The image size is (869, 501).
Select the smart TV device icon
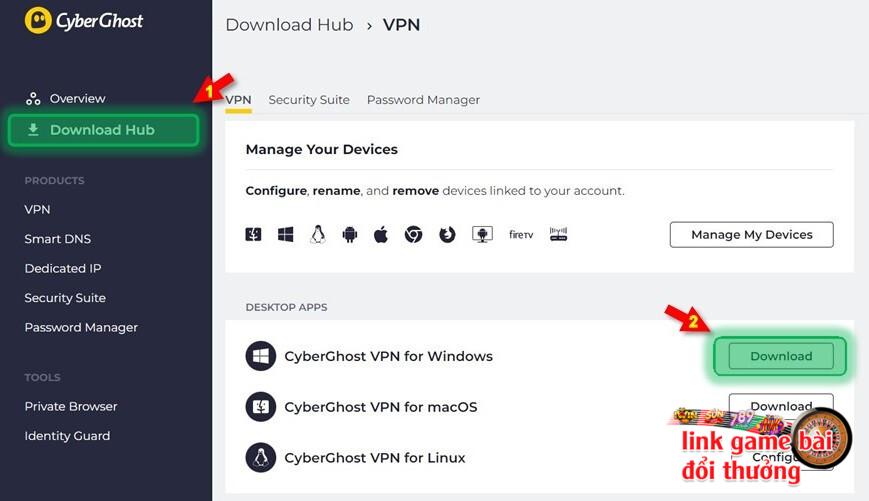tap(482, 235)
